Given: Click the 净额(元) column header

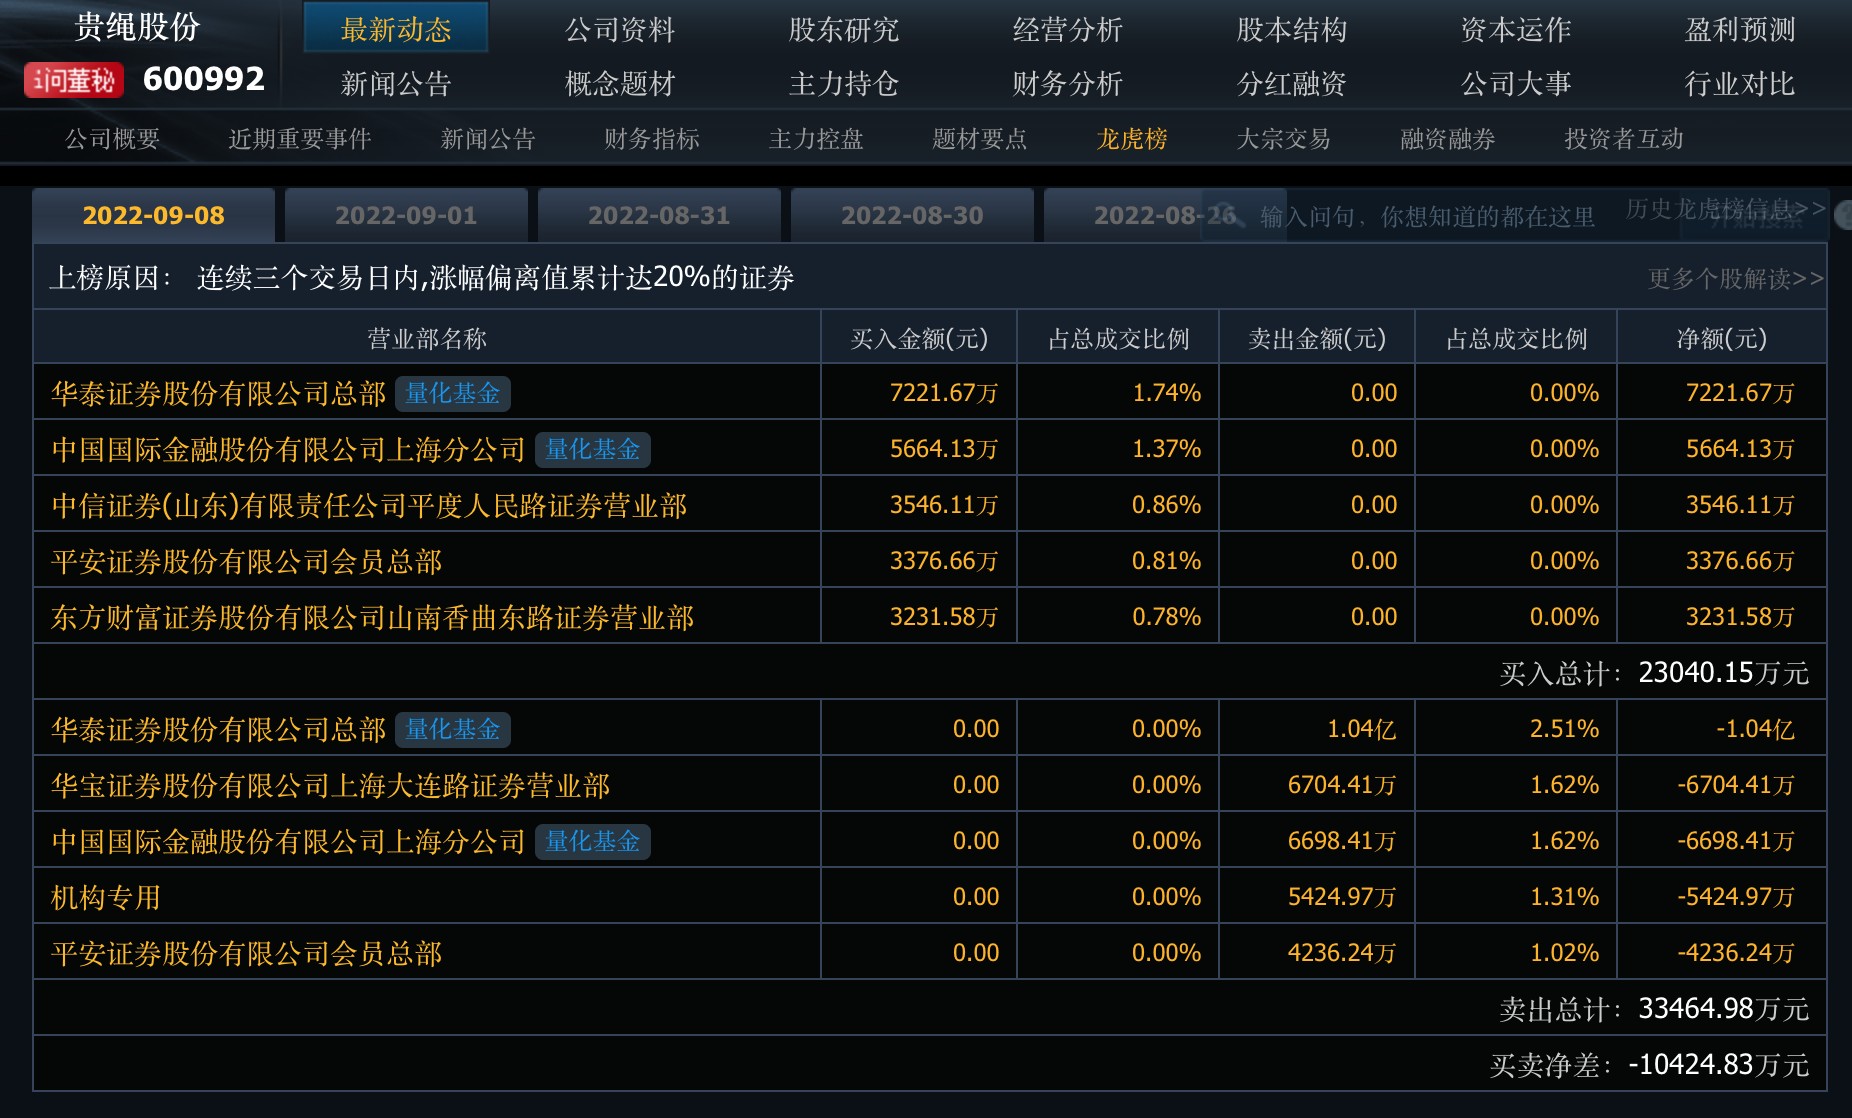Looking at the screenshot, I should (1722, 338).
